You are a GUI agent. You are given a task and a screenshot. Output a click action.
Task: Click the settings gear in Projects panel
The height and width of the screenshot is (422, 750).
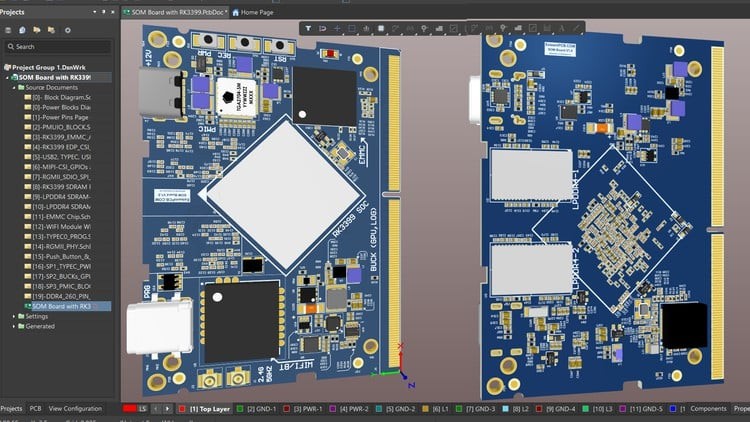click(x=67, y=30)
